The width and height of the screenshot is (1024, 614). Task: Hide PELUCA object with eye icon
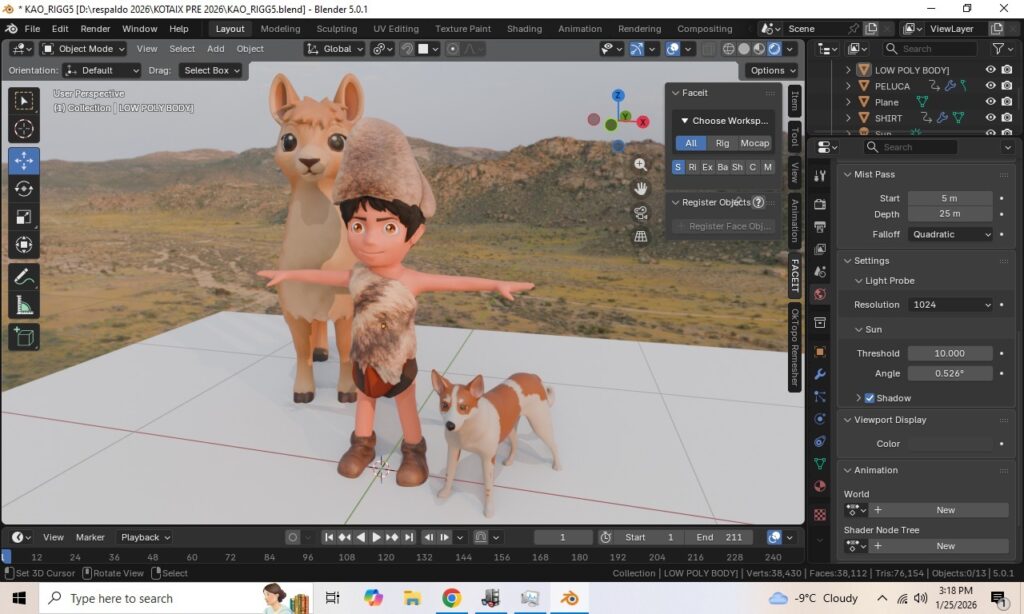pos(991,86)
